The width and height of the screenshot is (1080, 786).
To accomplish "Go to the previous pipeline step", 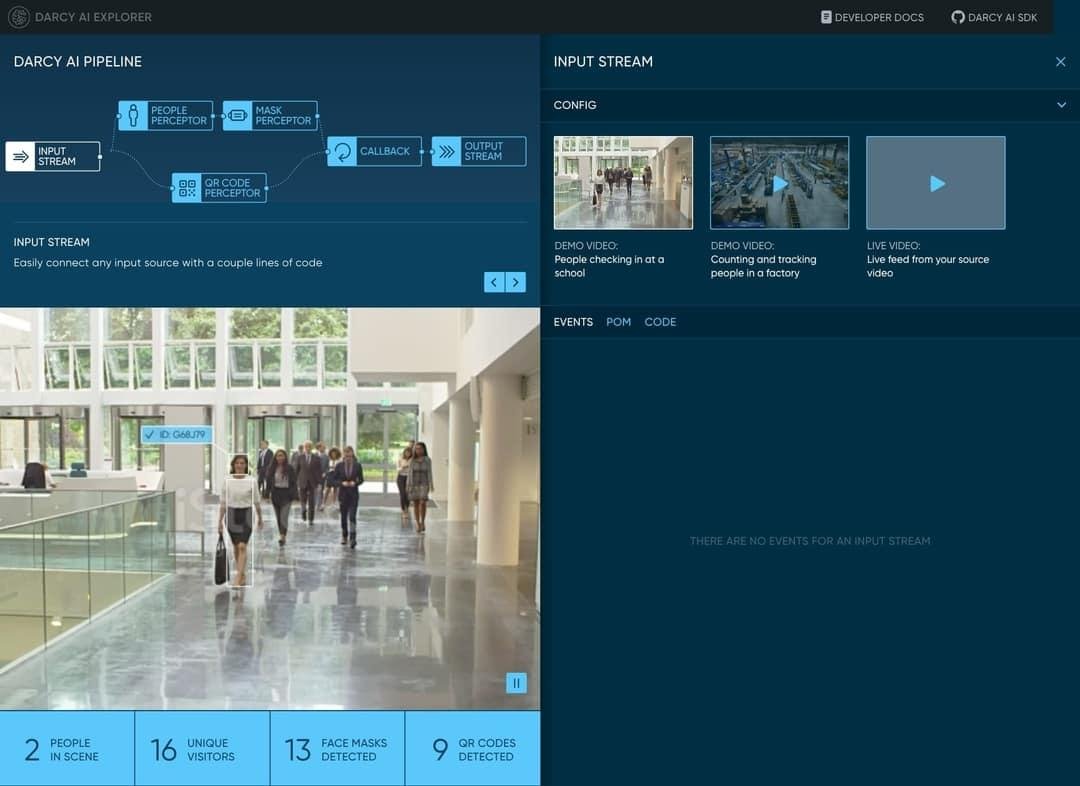I will 494,282.
